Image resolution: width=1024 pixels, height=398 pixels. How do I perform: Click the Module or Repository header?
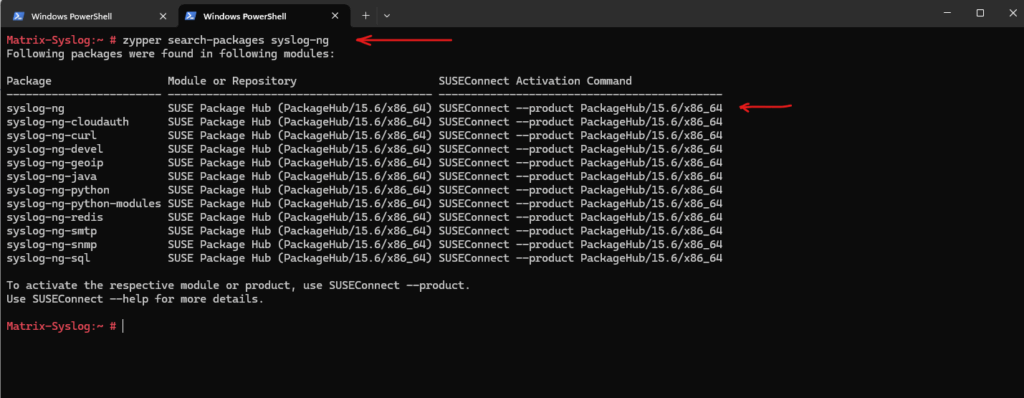click(x=232, y=81)
